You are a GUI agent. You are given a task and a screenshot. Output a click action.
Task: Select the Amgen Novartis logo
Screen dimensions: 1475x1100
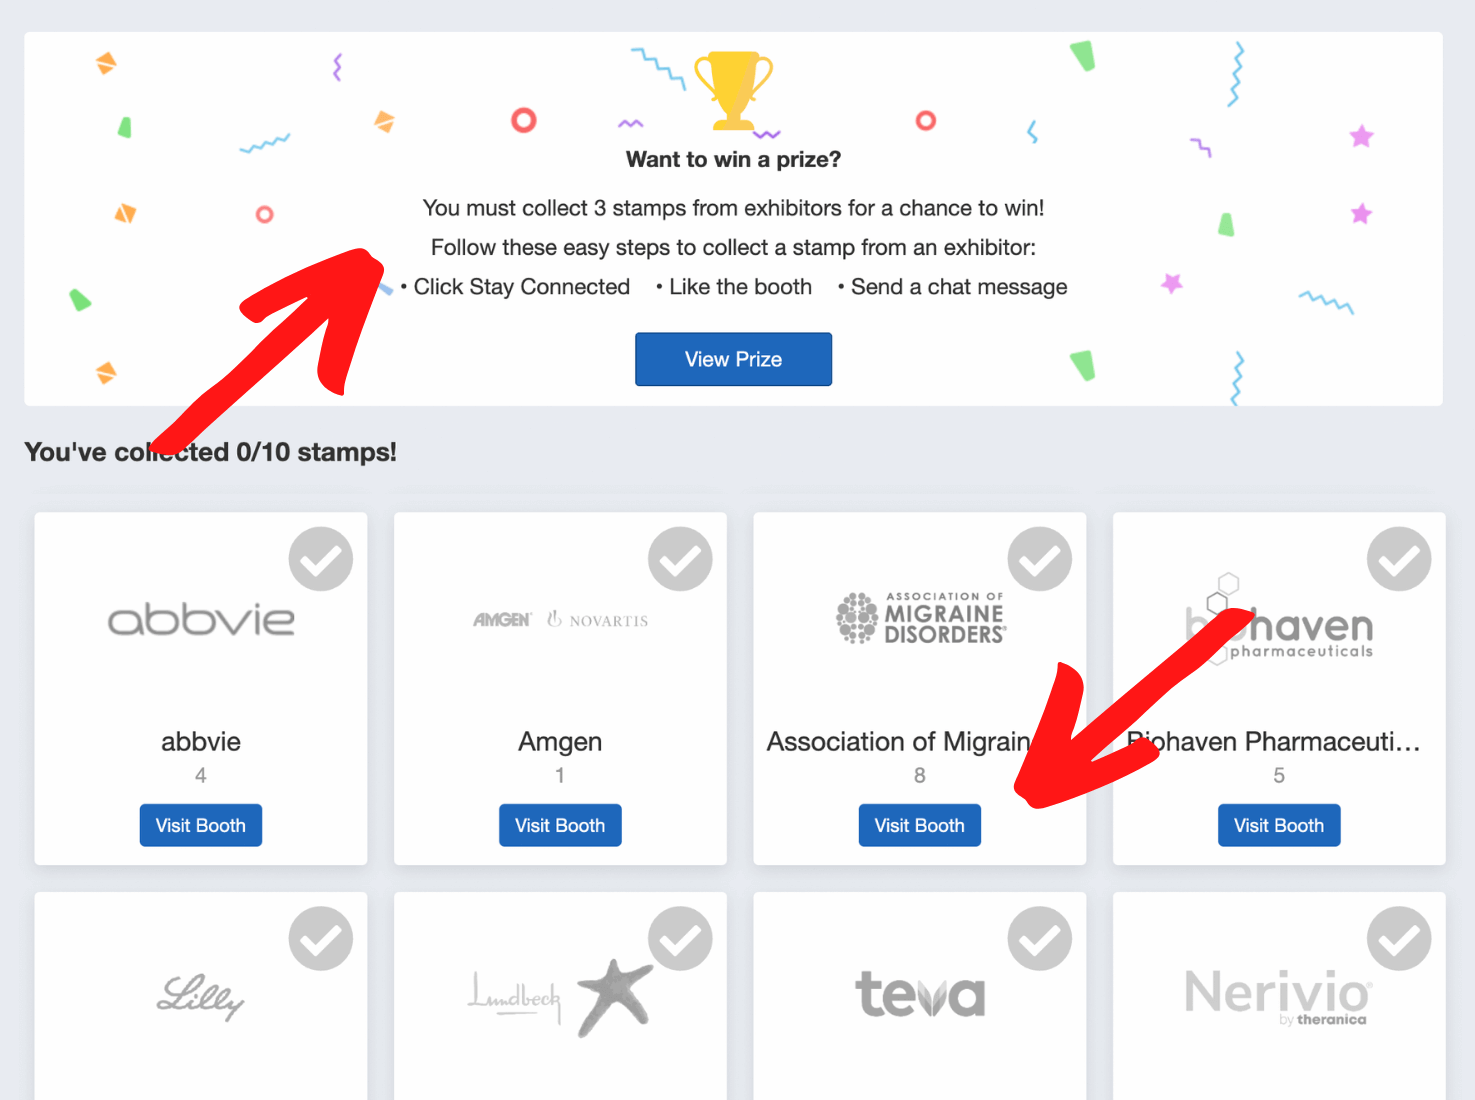point(560,620)
